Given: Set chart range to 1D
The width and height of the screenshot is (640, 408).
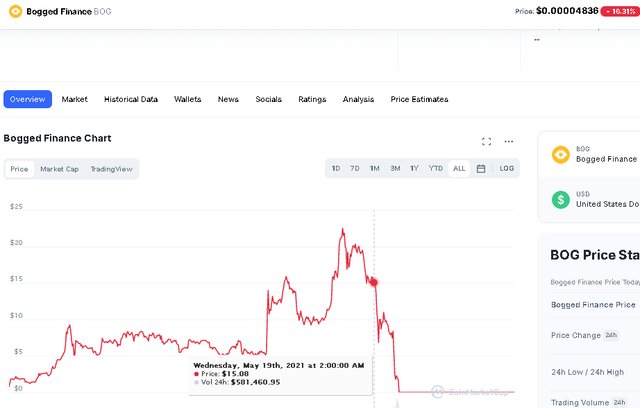Looking at the screenshot, I should [336, 169].
